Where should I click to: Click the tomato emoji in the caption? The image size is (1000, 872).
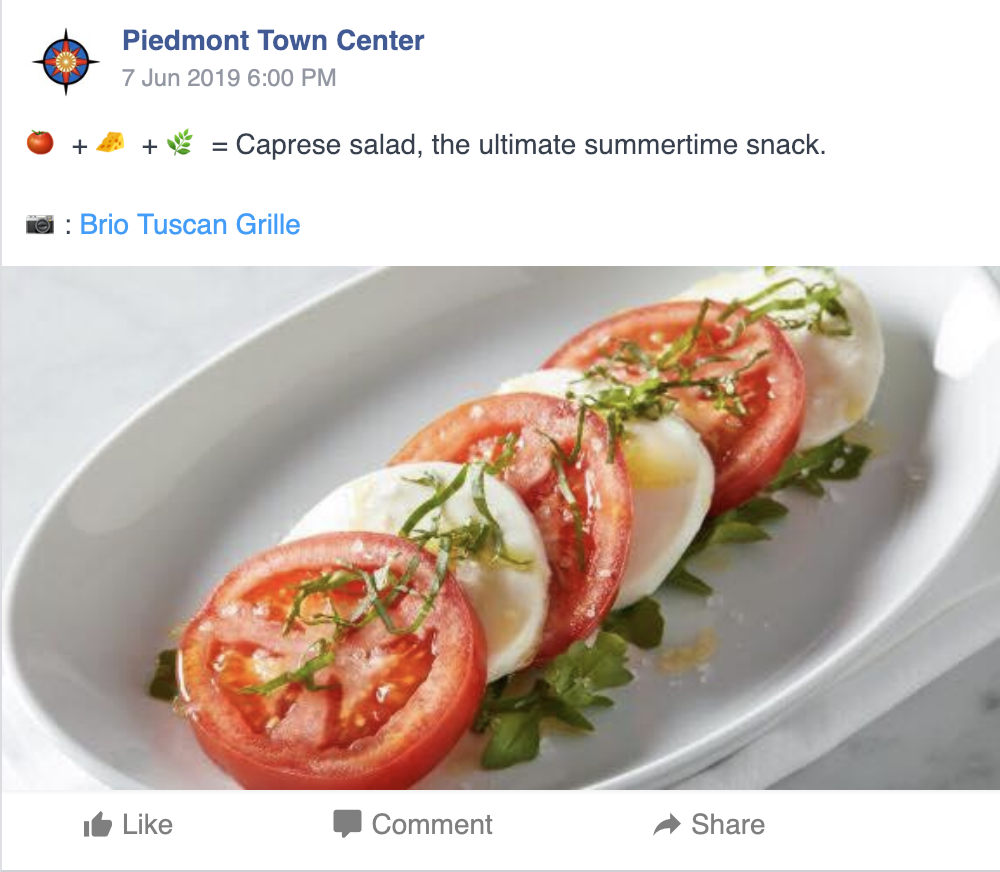40,144
